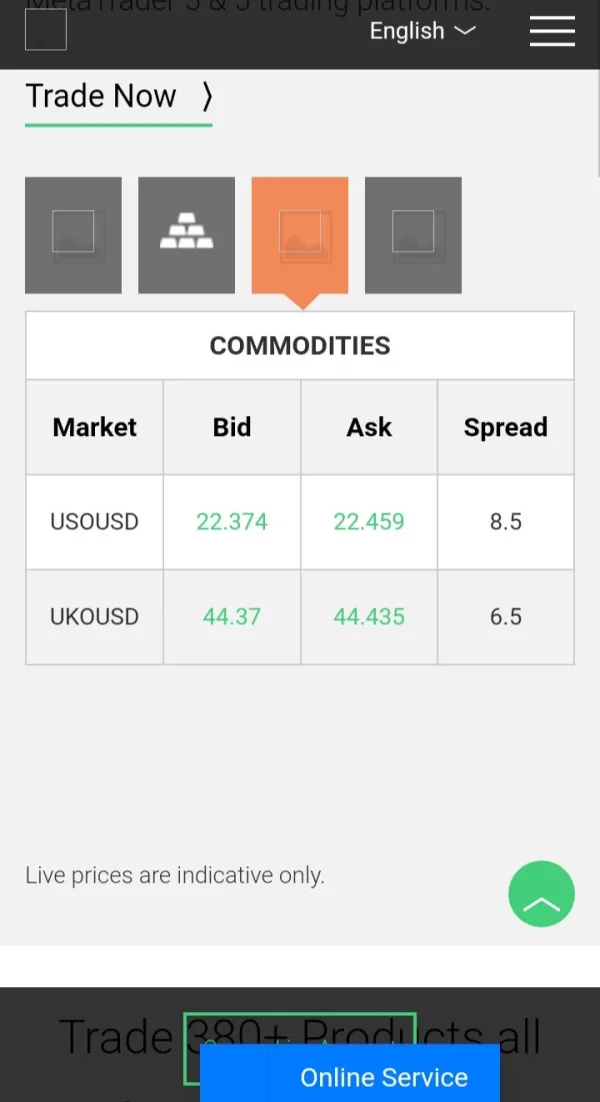Select the orange highlighted commodities category icon
Image resolution: width=600 pixels, height=1102 pixels.
(300, 235)
